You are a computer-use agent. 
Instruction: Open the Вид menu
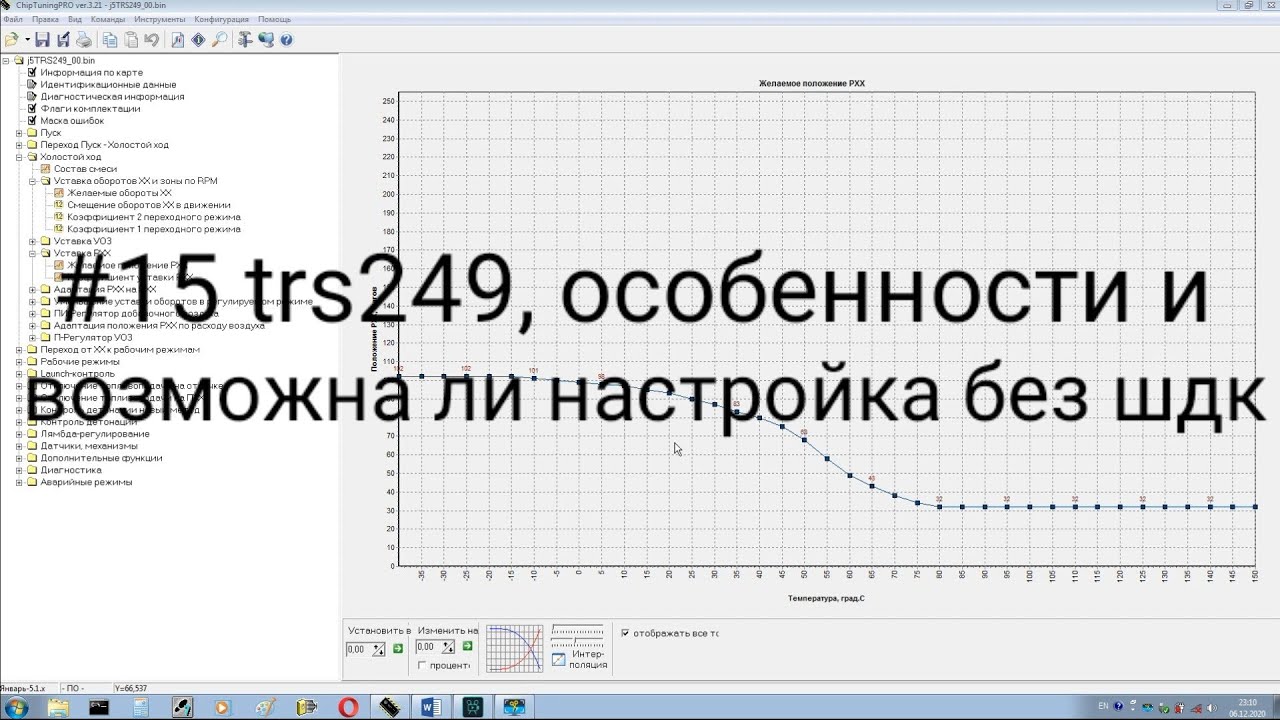coord(75,19)
